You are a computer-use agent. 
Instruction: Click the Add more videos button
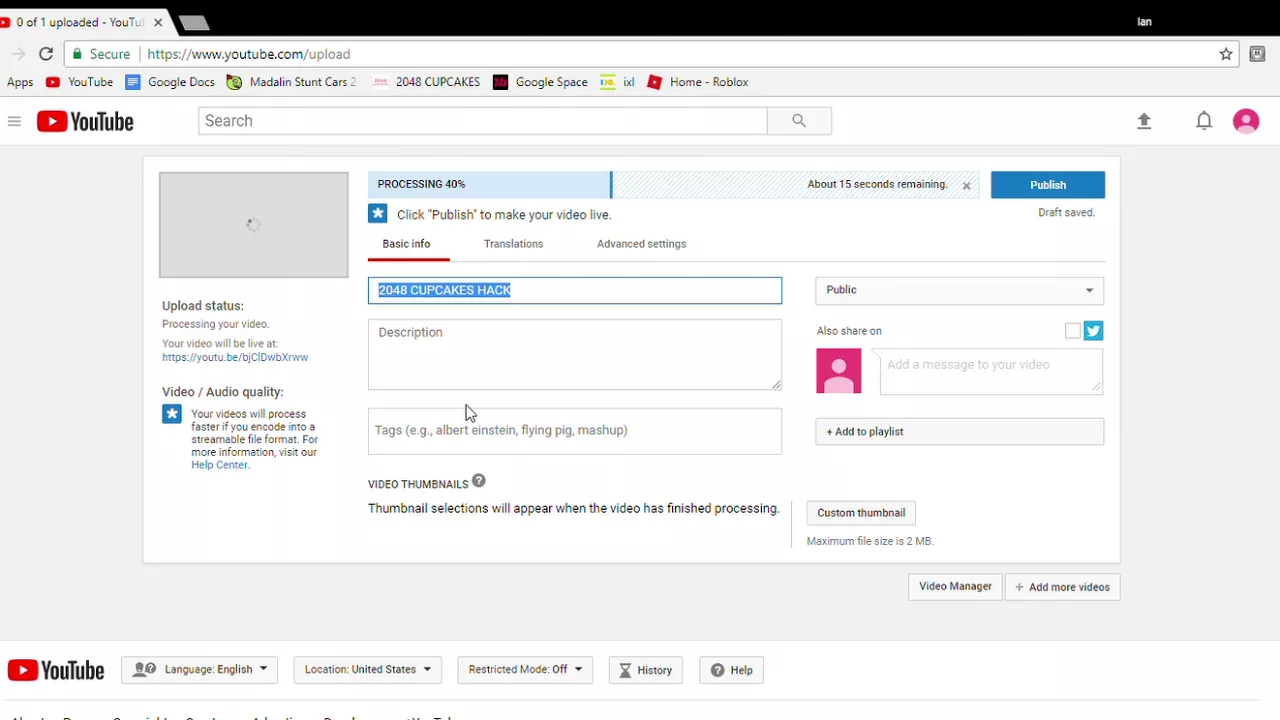tap(1062, 587)
